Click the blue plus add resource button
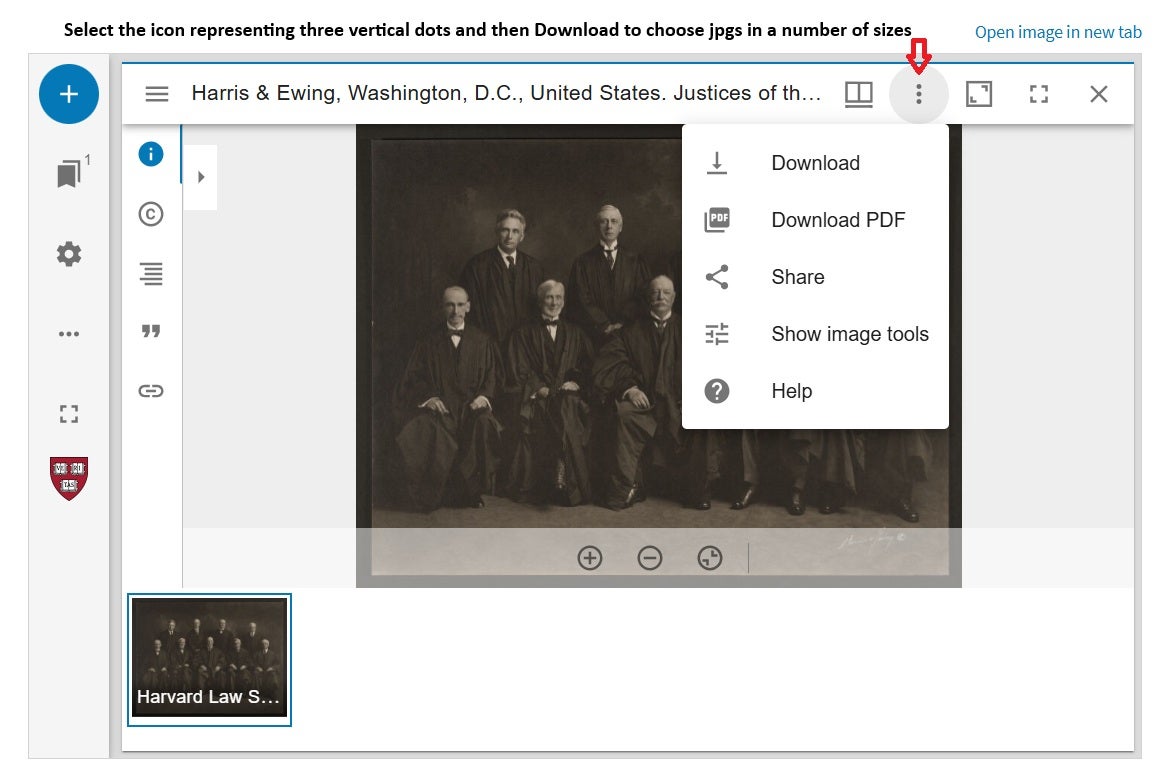 pyautogui.click(x=69, y=94)
